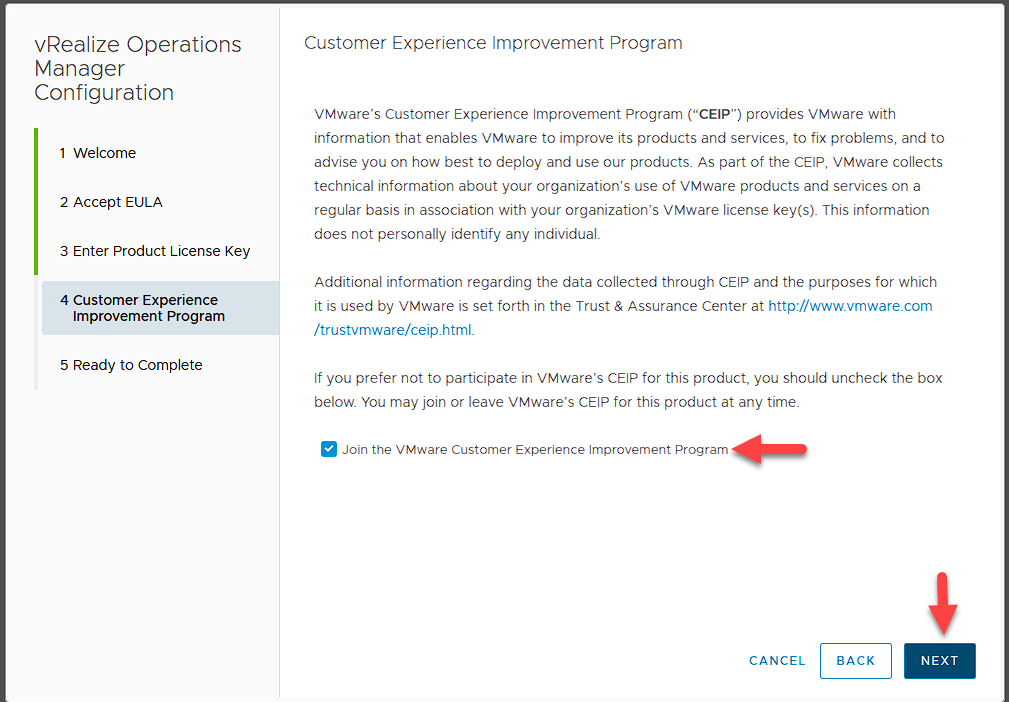Cancel the configuration wizard
This screenshot has height=702, width=1009.
777,661
